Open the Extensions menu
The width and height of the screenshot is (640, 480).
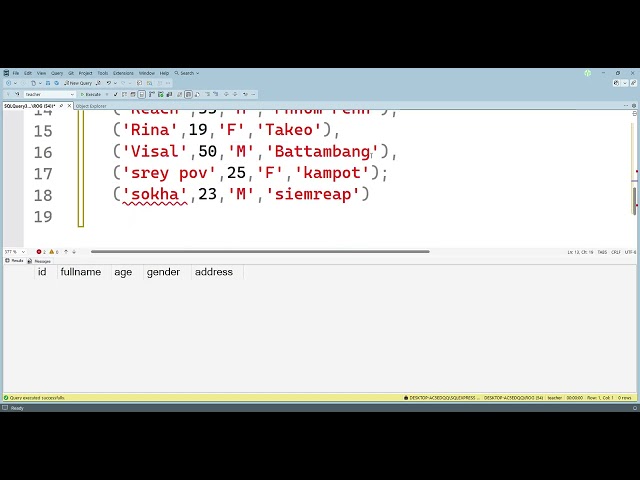click(123, 73)
